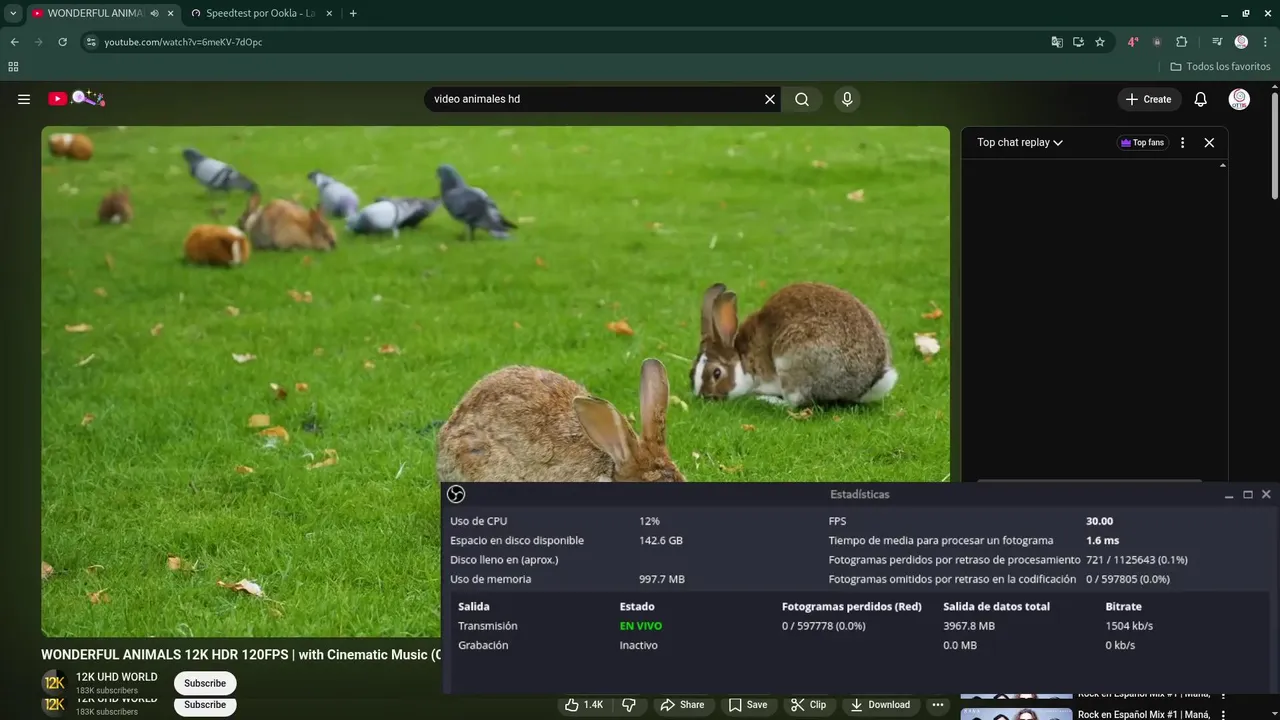Close the Top chat replay panel

click(1209, 142)
